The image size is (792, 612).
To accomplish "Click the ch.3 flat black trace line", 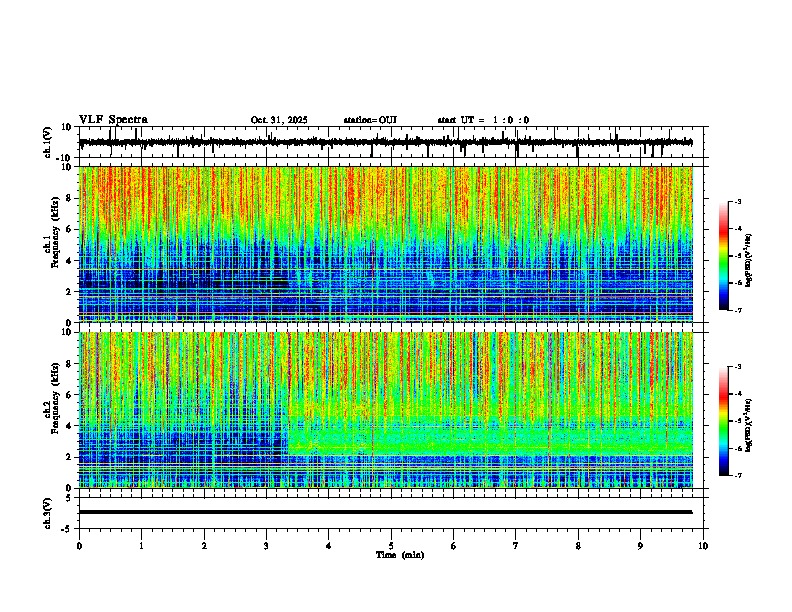I will click(x=386, y=512).
